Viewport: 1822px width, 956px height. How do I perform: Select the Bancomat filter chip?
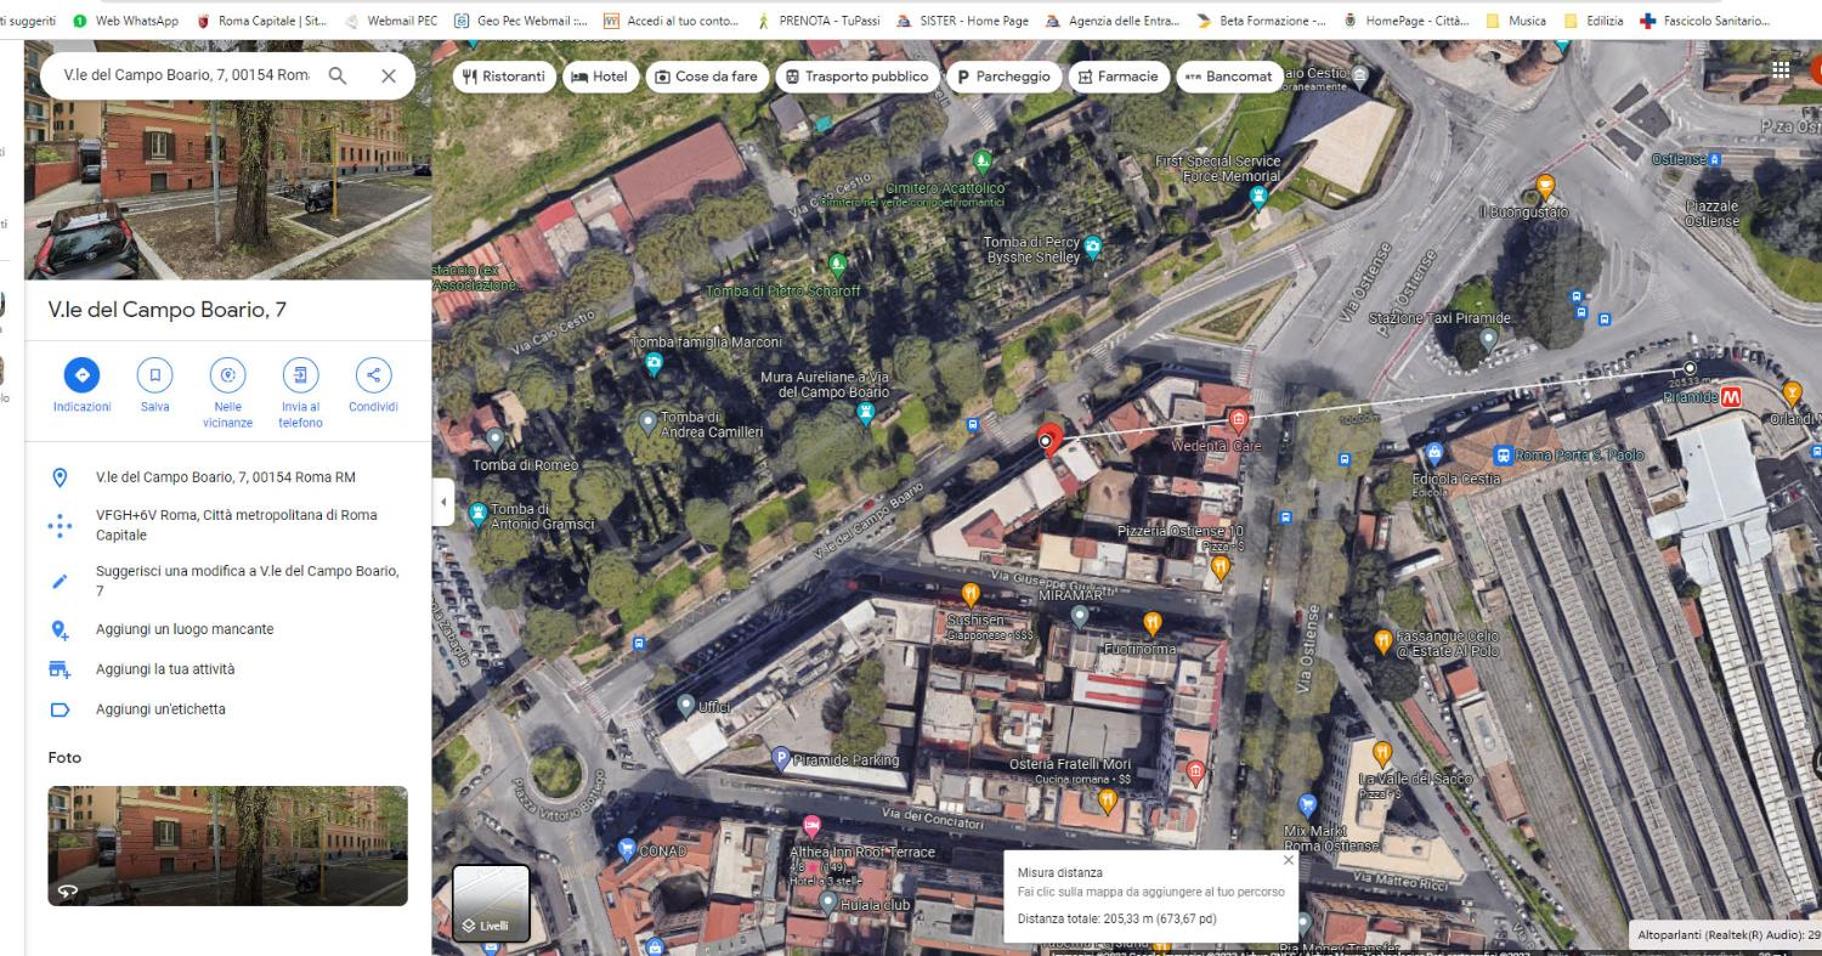(x=1229, y=76)
